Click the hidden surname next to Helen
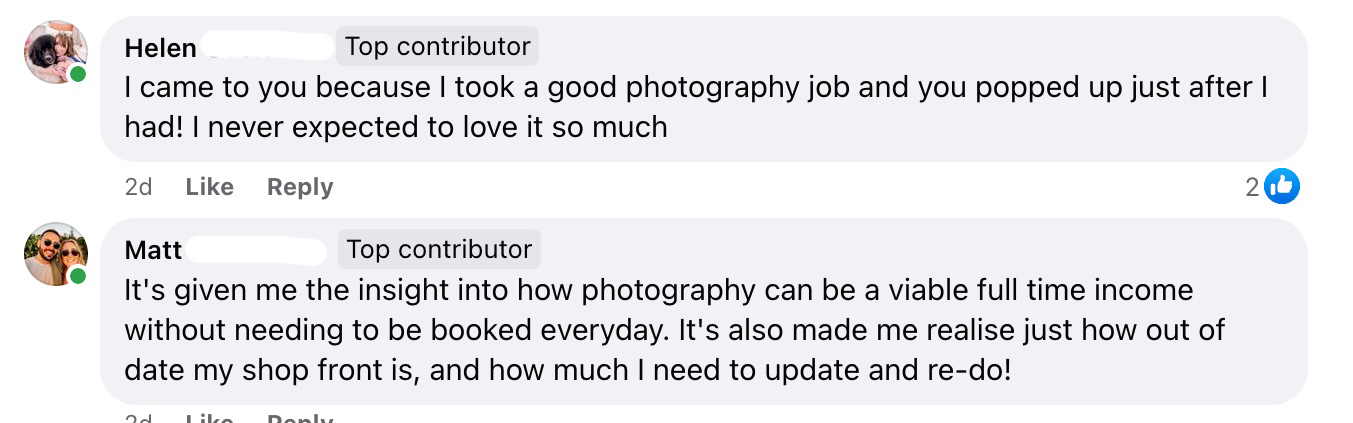Viewport: 1353px width, 423px height. tap(266, 47)
